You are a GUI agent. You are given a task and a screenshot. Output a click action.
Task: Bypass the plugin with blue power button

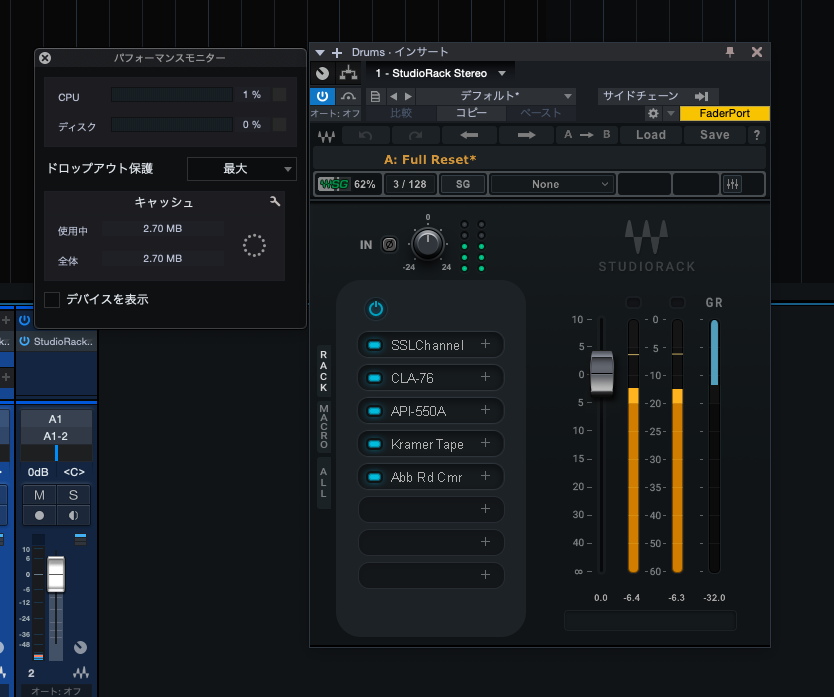(322, 96)
